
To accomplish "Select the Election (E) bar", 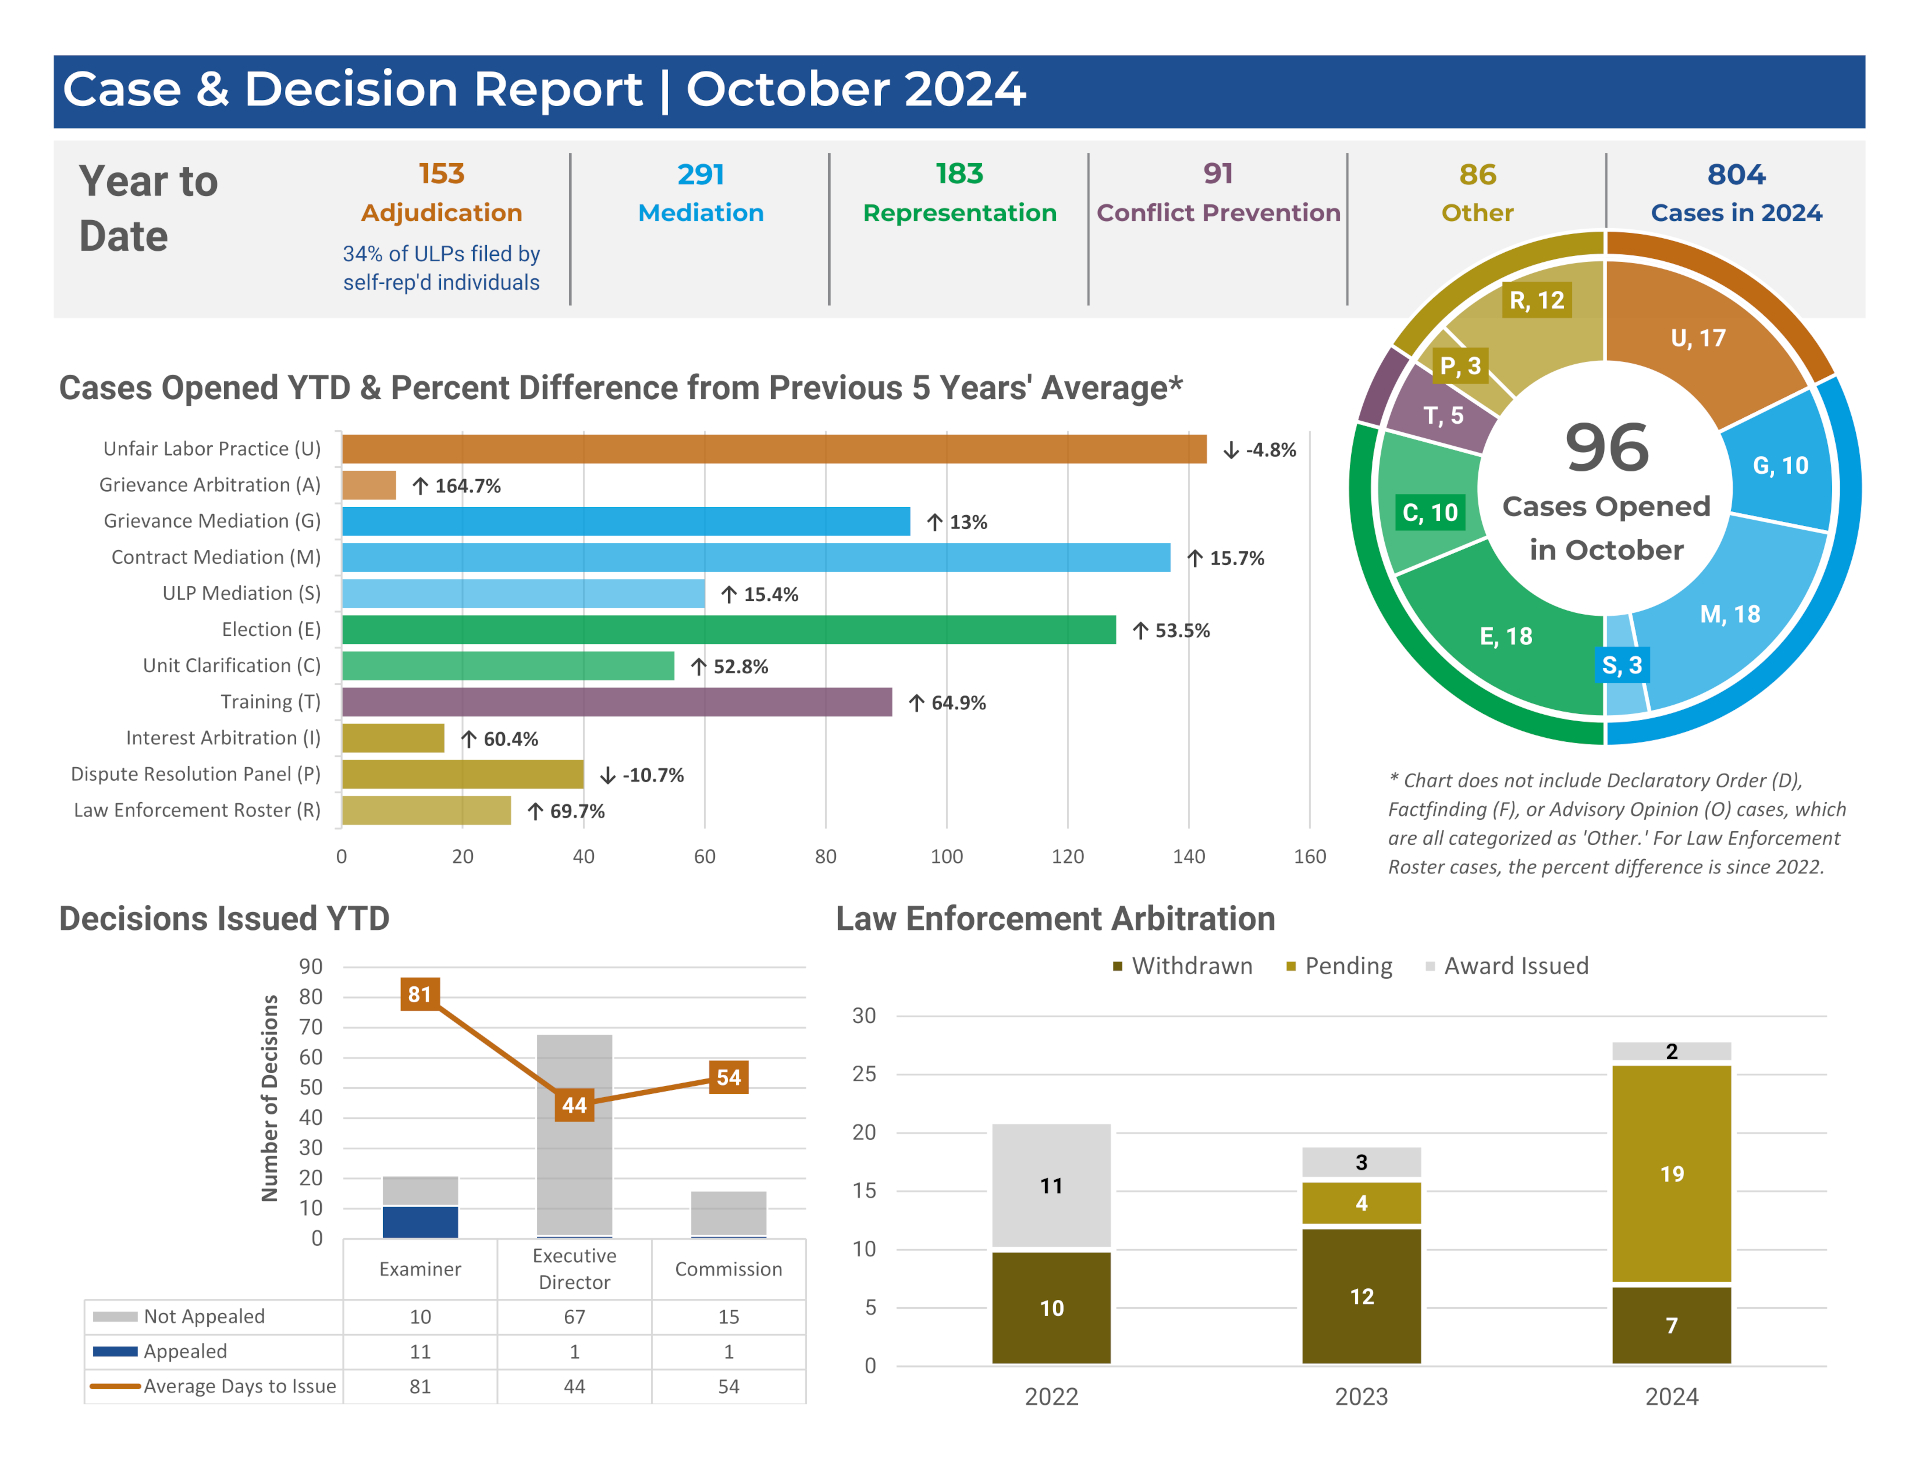I will tap(729, 629).
